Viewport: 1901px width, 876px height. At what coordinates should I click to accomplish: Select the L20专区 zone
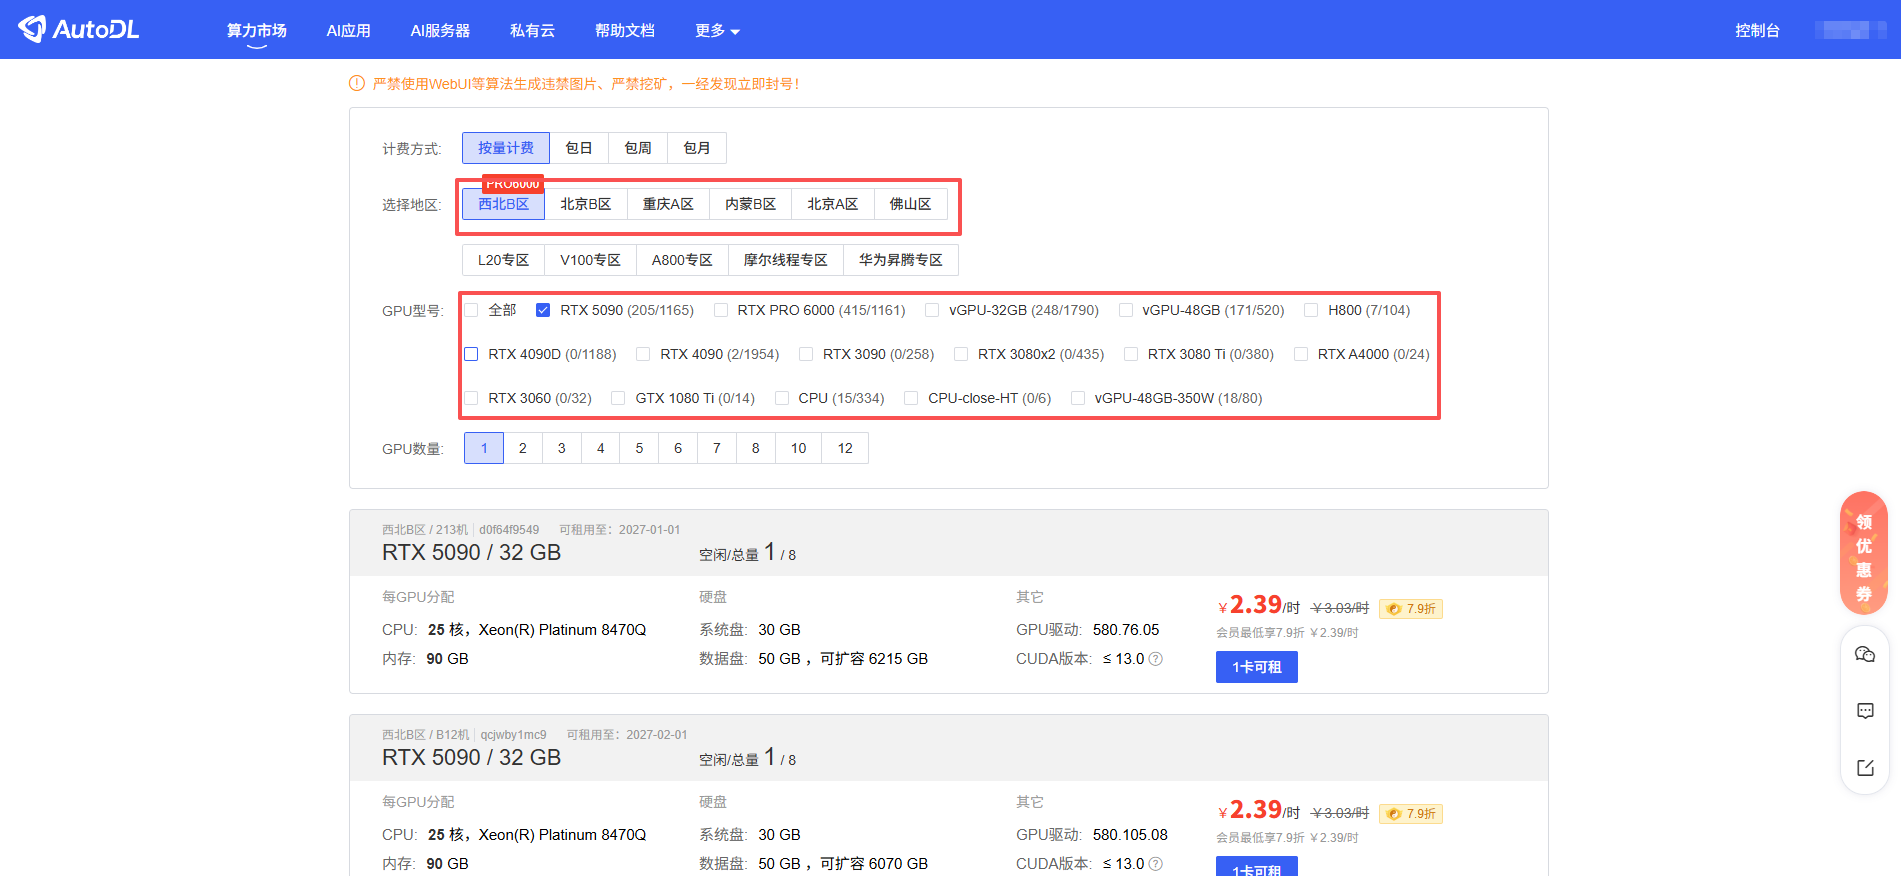pyautogui.click(x=503, y=260)
